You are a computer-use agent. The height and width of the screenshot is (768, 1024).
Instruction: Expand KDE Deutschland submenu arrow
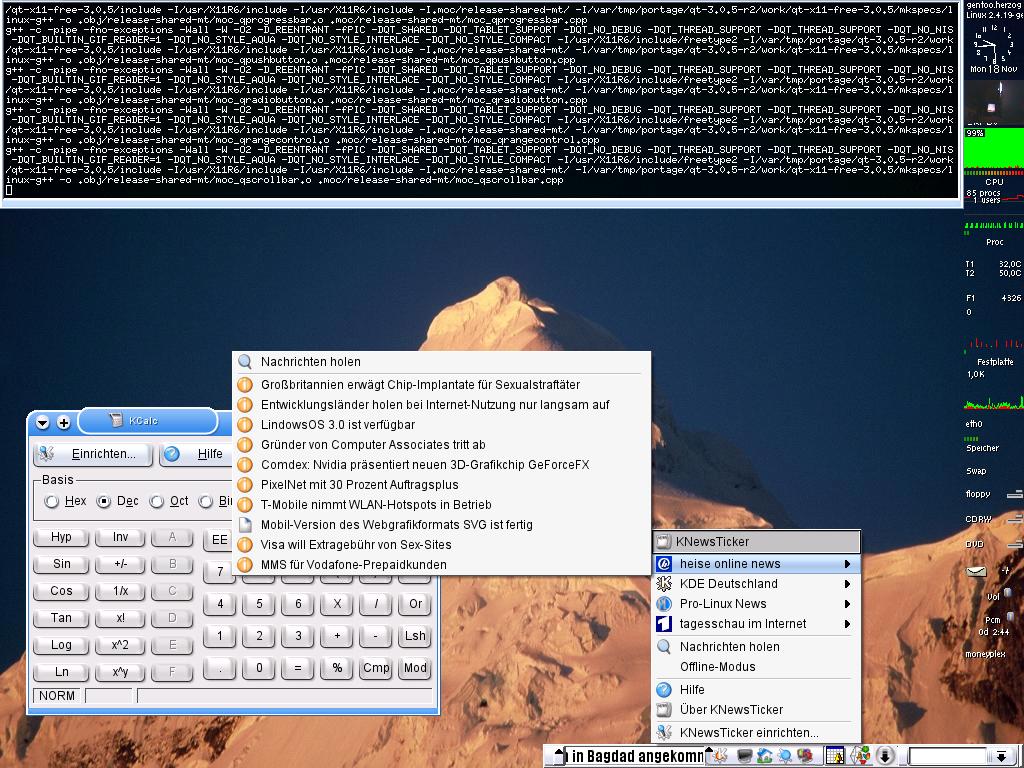tap(847, 584)
